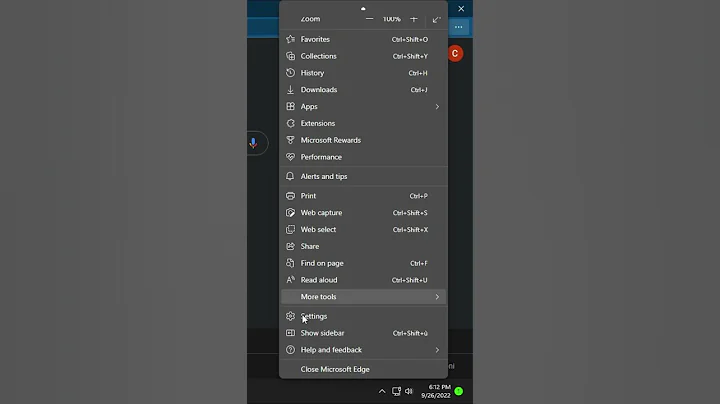Choose Web capture menu entry
The image size is (720, 404).
(363, 213)
